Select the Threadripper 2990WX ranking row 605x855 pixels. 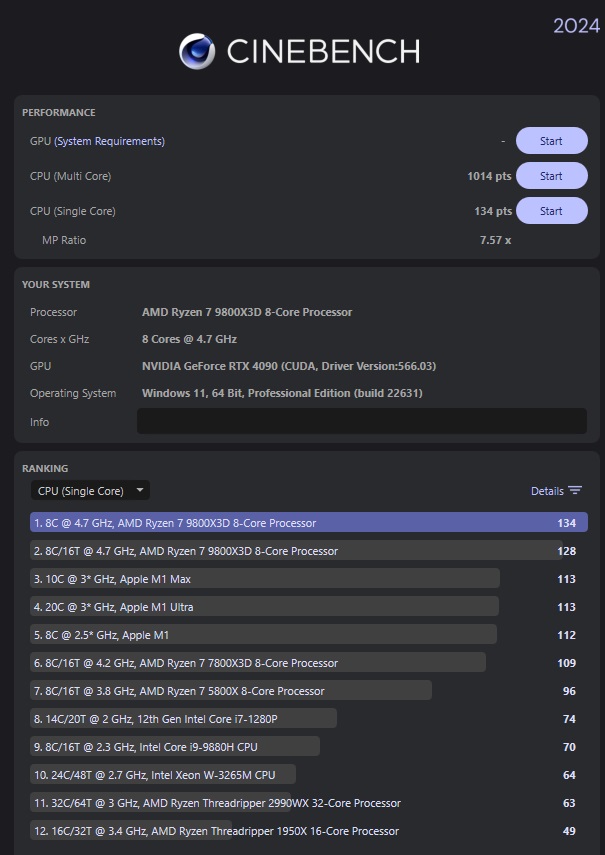309,803
